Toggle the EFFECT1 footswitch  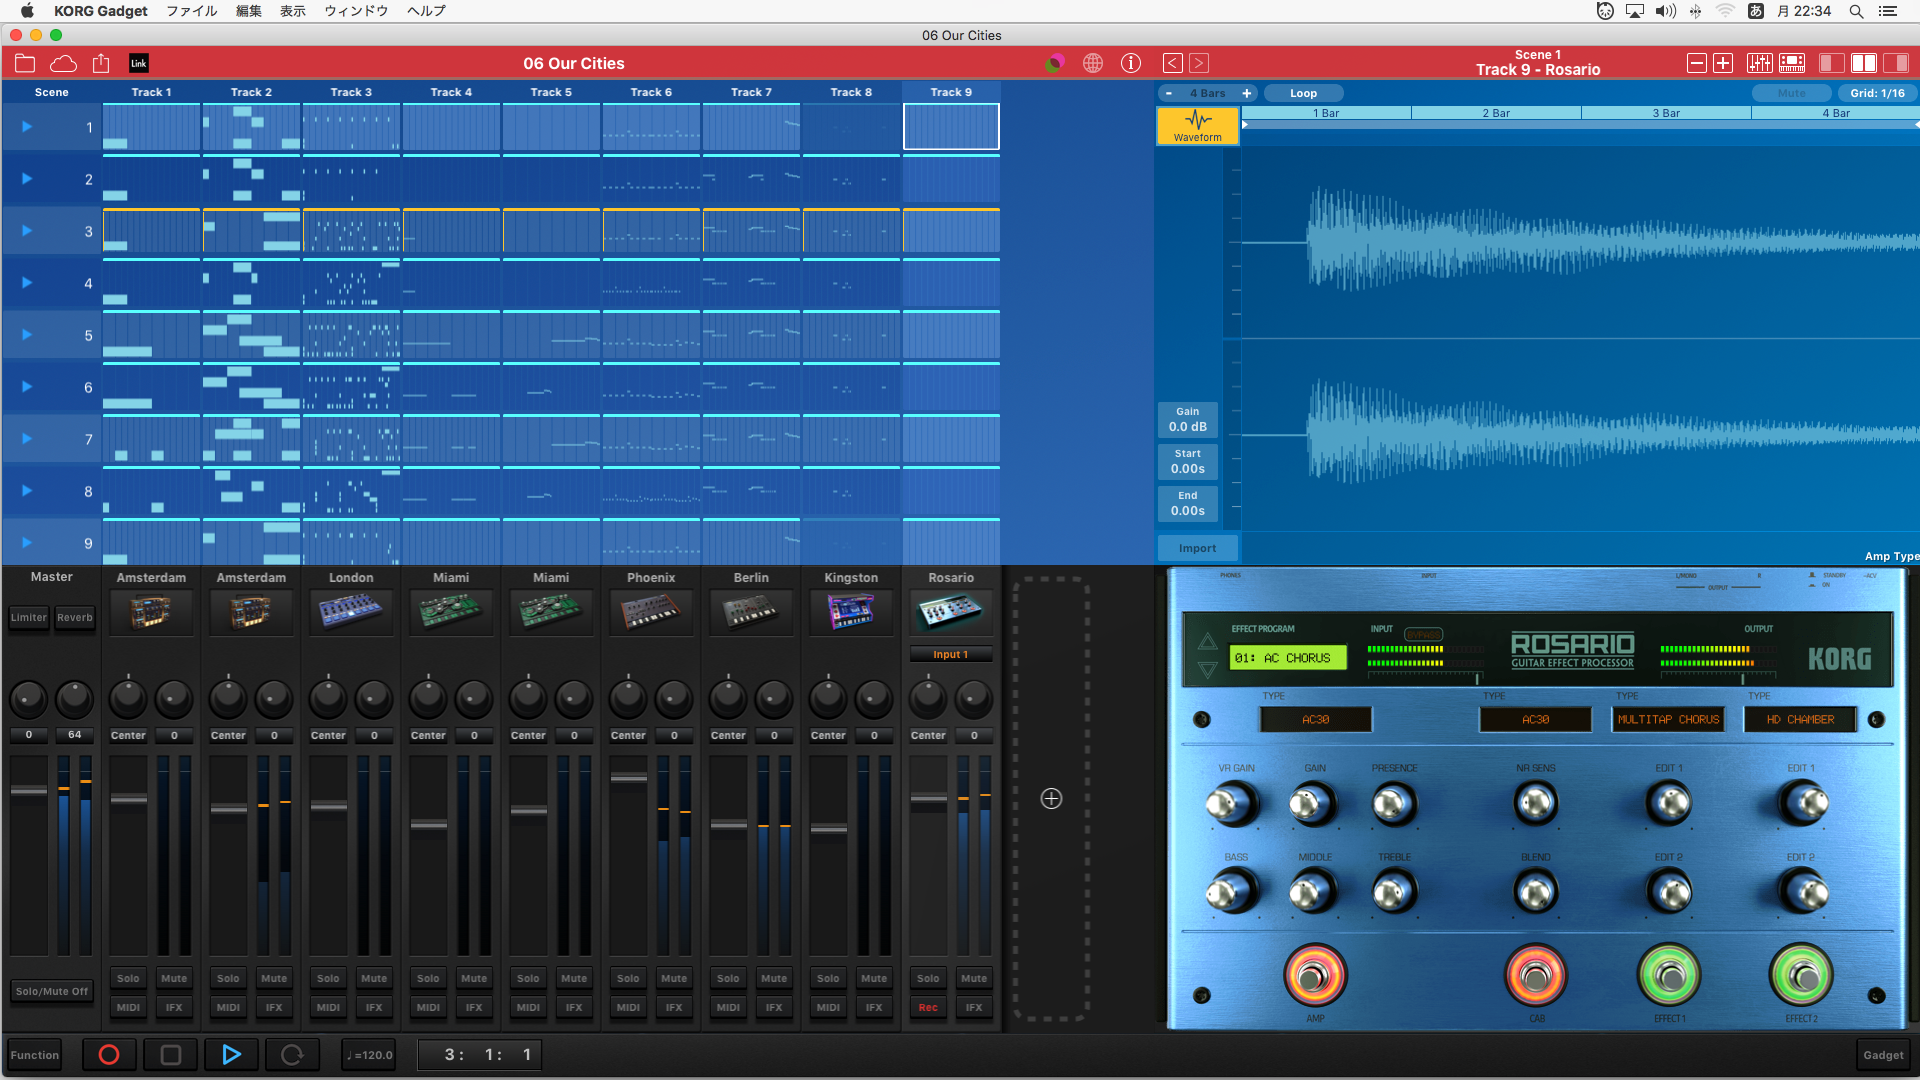1669,975
